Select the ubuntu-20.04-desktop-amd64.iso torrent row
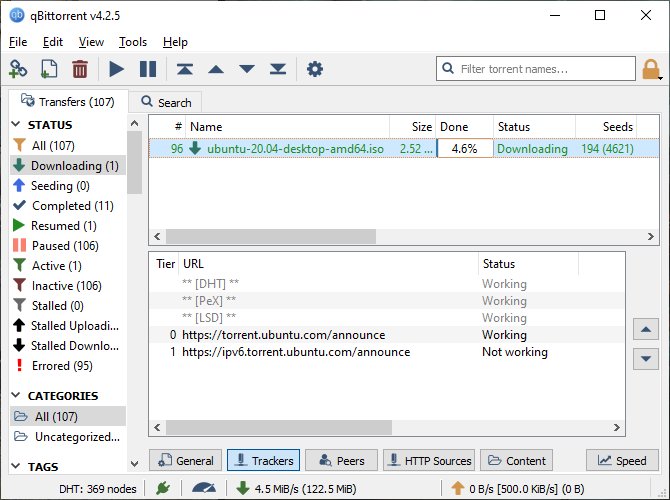Image resolution: width=670 pixels, height=500 pixels. coord(403,149)
